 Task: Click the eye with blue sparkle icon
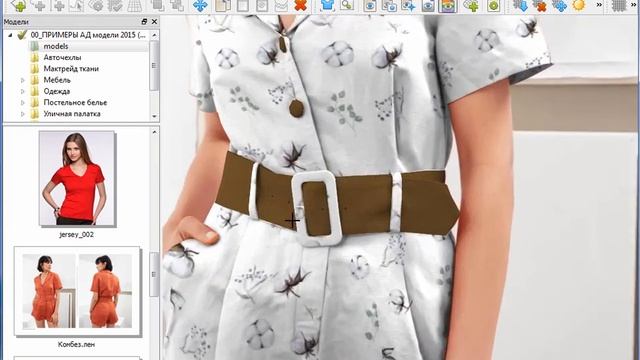pyautogui.click(x=409, y=5)
